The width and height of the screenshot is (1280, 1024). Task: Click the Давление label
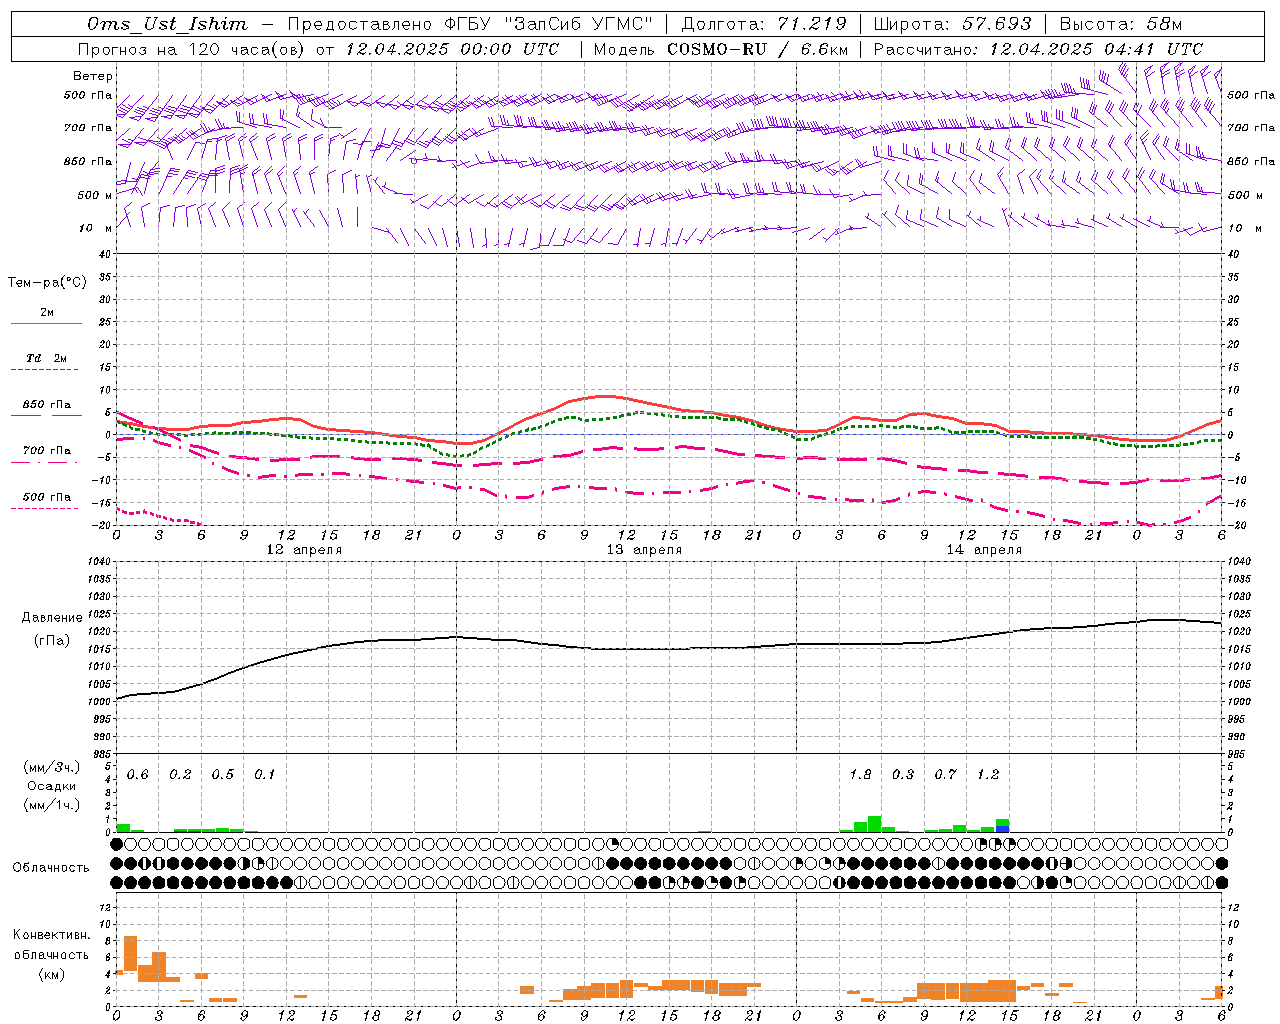coord(52,618)
